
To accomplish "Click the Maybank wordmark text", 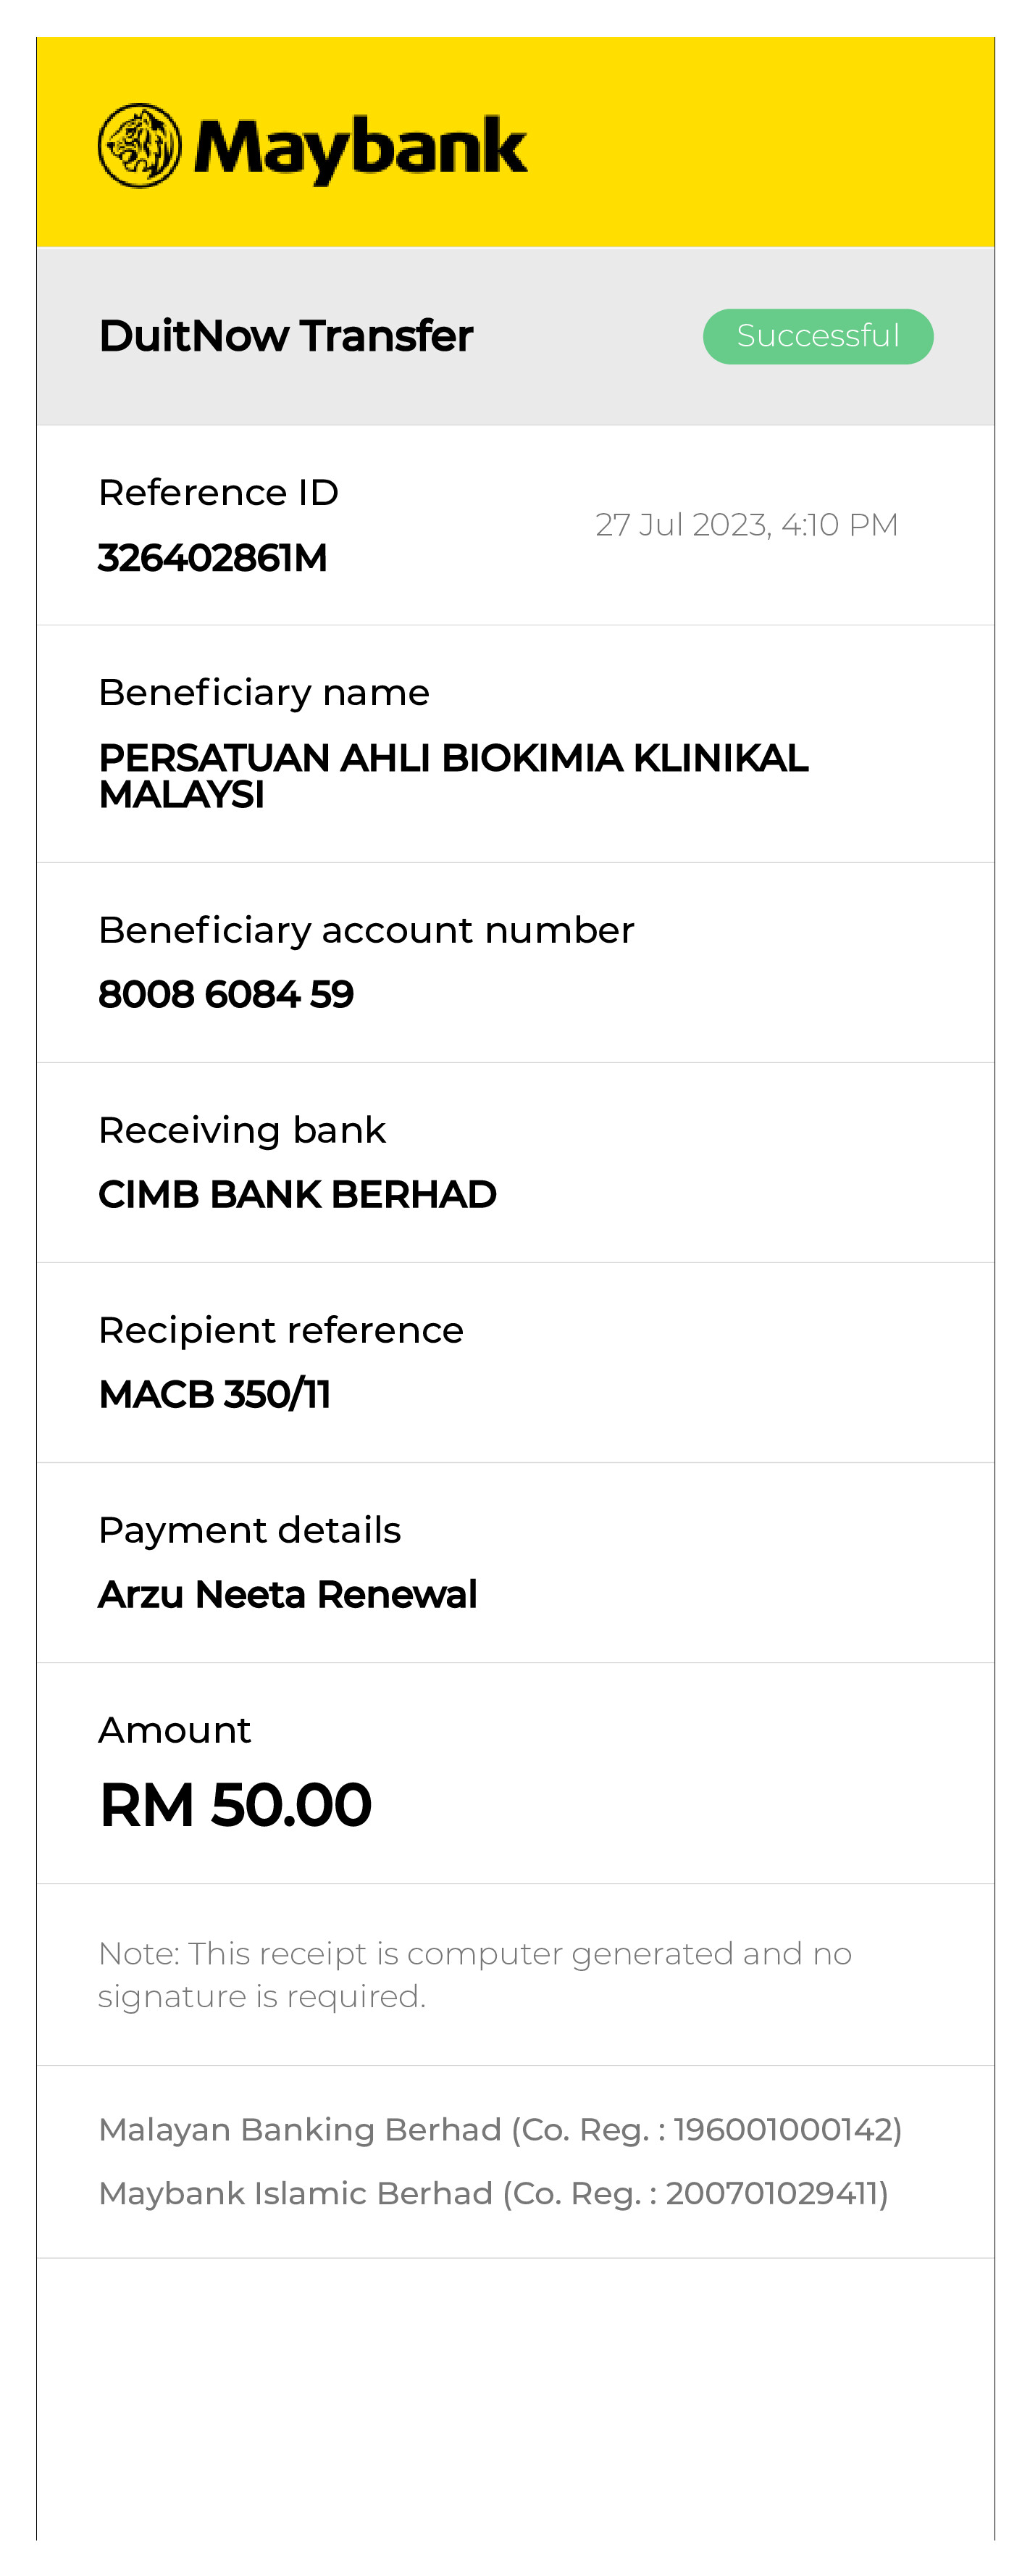I will [360, 148].
